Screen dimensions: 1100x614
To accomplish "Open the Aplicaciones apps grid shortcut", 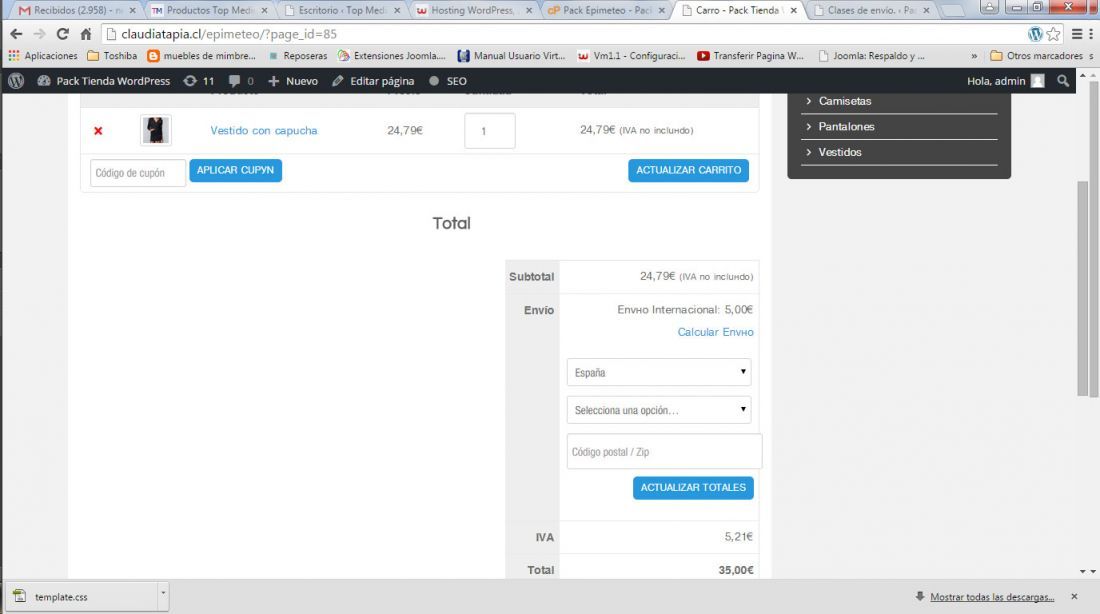I will pos(43,55).
